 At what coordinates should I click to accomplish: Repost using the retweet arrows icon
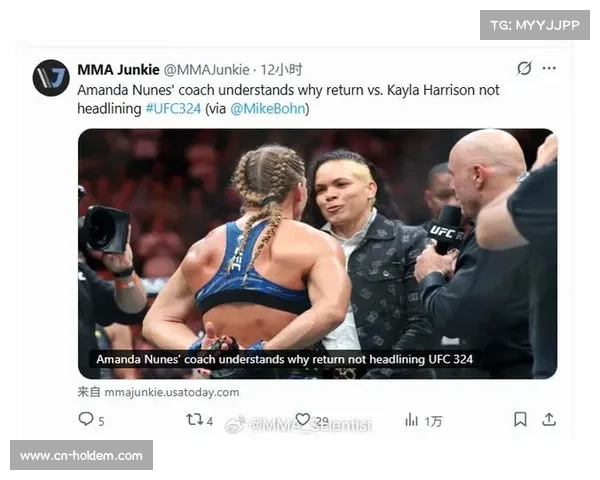coord(194,420)
